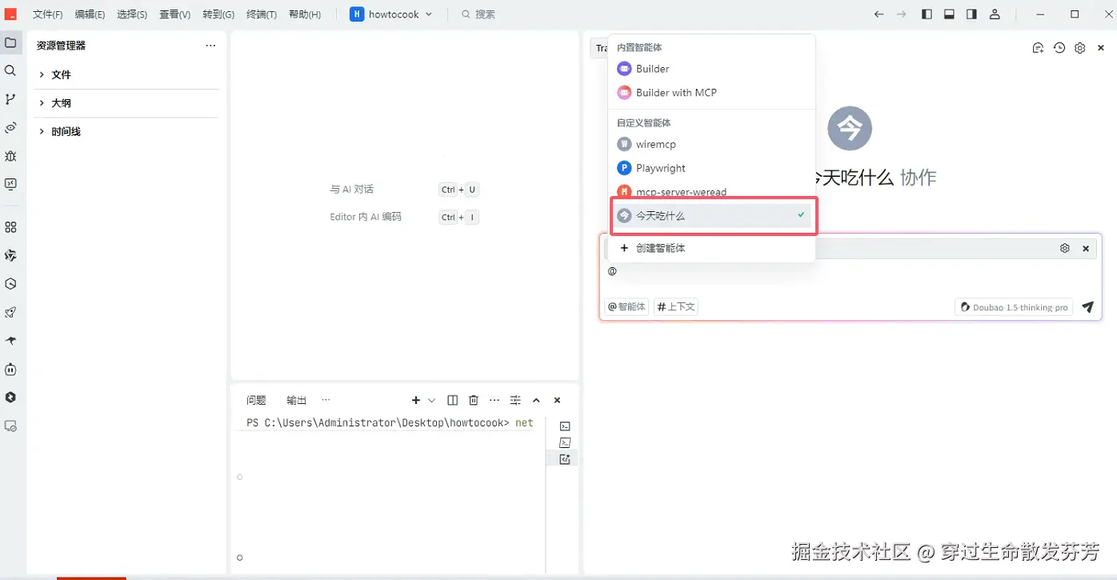Click the #上下文 context button
This screenshot has width=1117, height=580.
[676, 307]
